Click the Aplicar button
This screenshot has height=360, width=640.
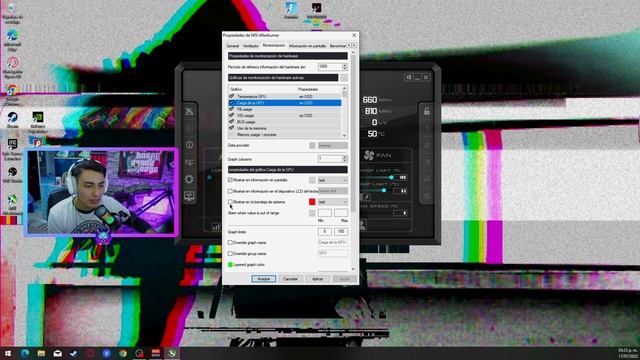317,279
